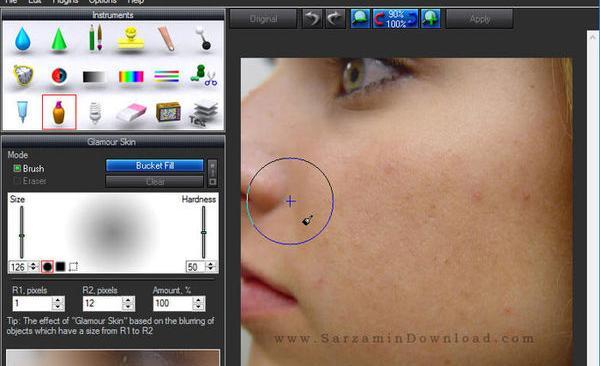This screenshot has height=366, width=600.
Task: Click the Size value spinner arrows
Action: [x=33, y=266]
